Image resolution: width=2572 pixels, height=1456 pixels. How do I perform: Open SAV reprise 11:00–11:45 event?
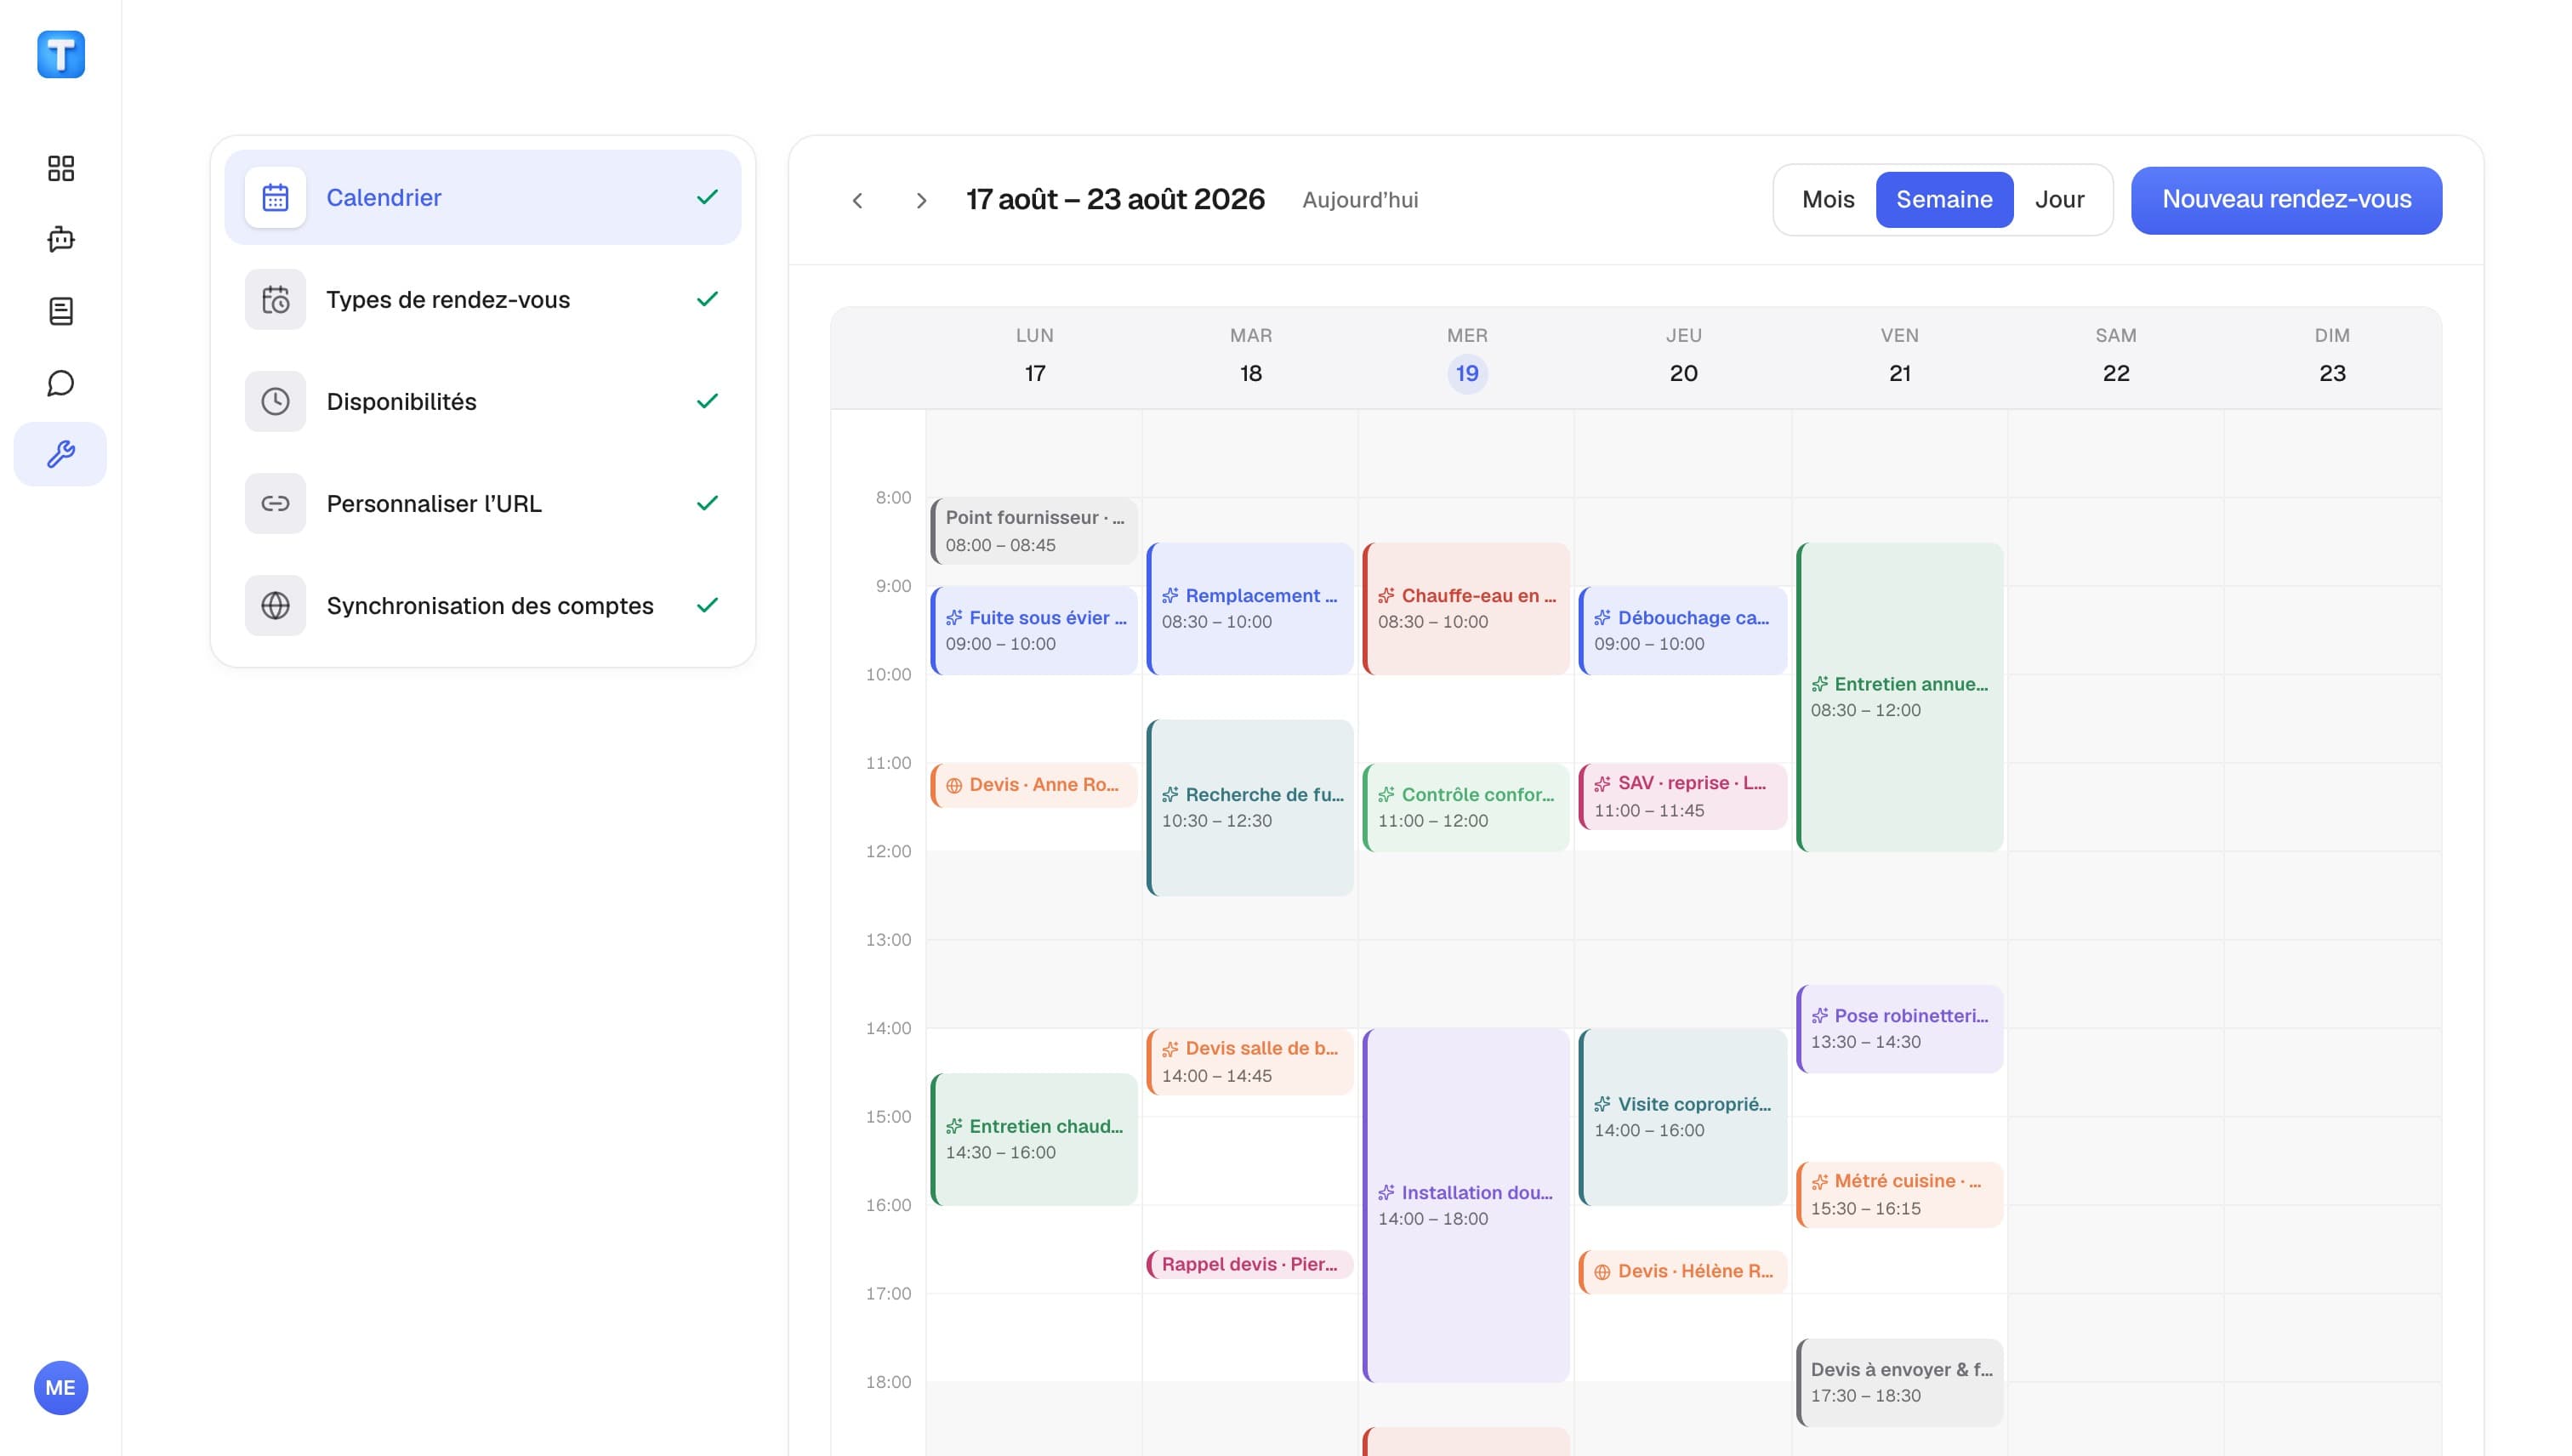pos(1683,796)
